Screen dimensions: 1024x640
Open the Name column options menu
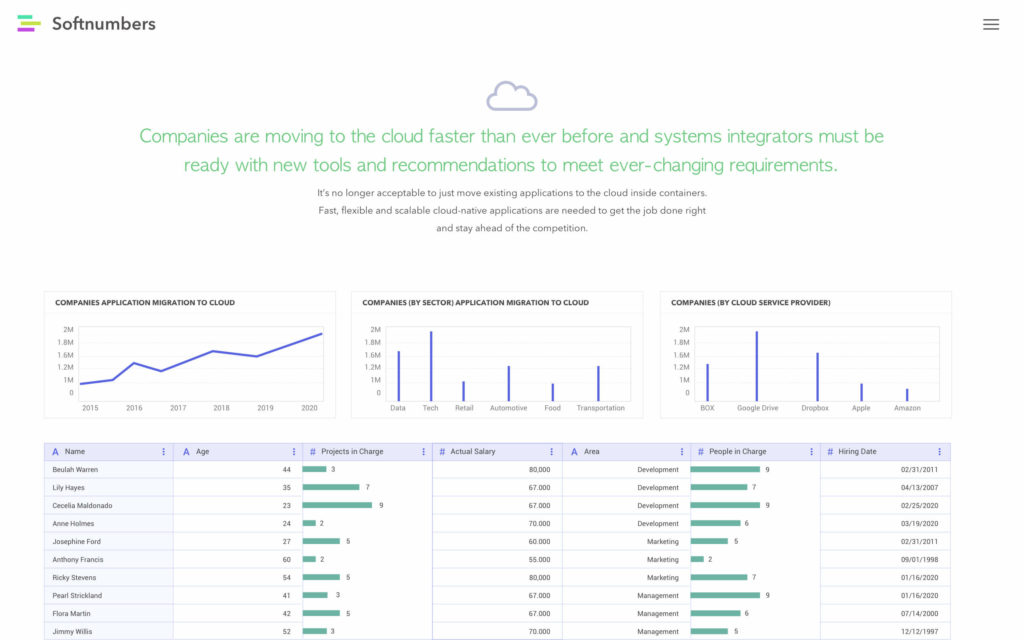tap(164, 452)
